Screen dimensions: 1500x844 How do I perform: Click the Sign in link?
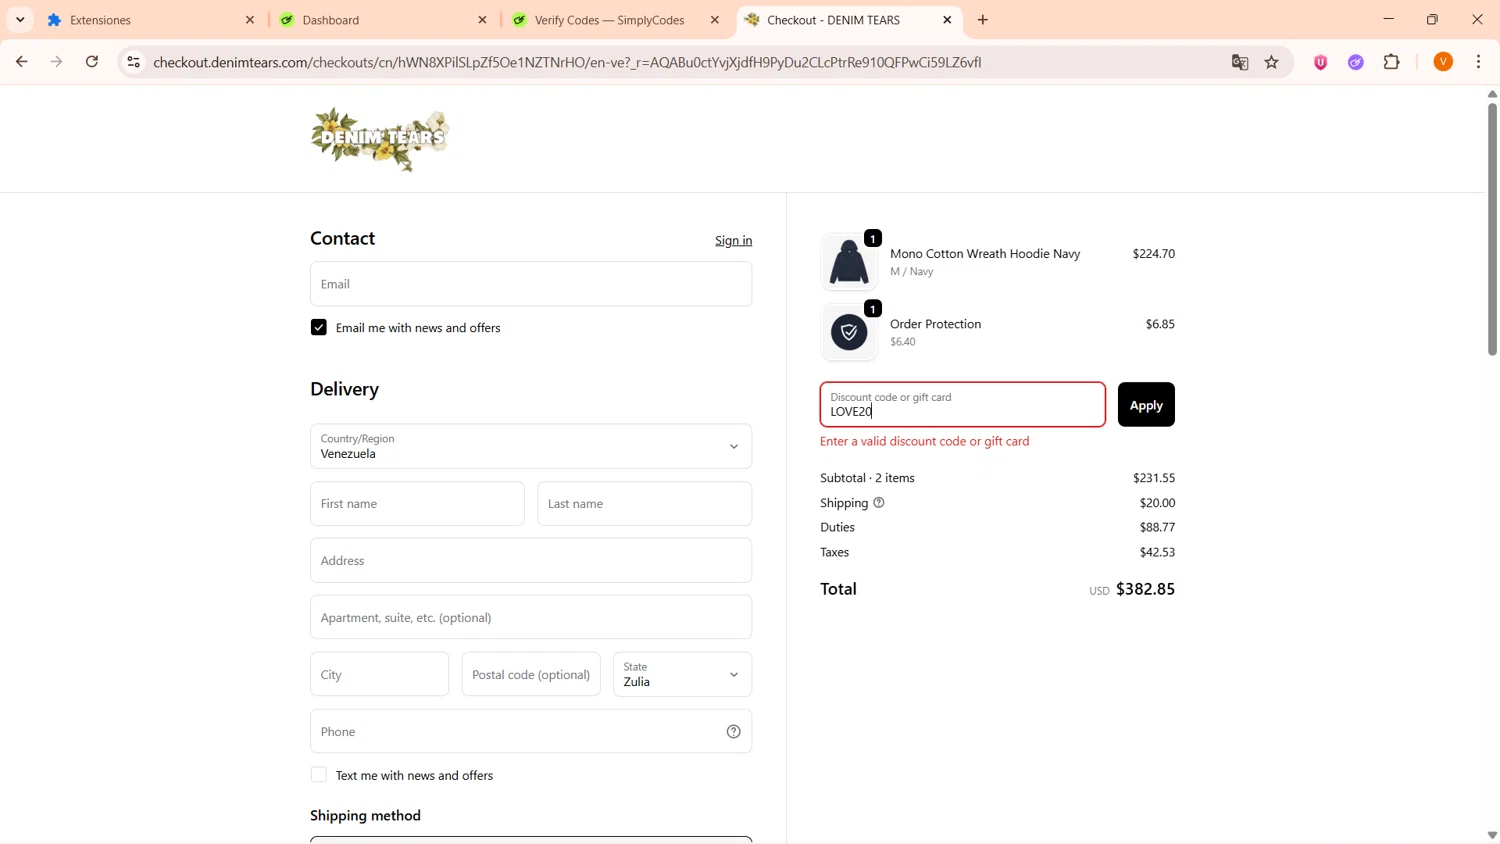(733, 240)
